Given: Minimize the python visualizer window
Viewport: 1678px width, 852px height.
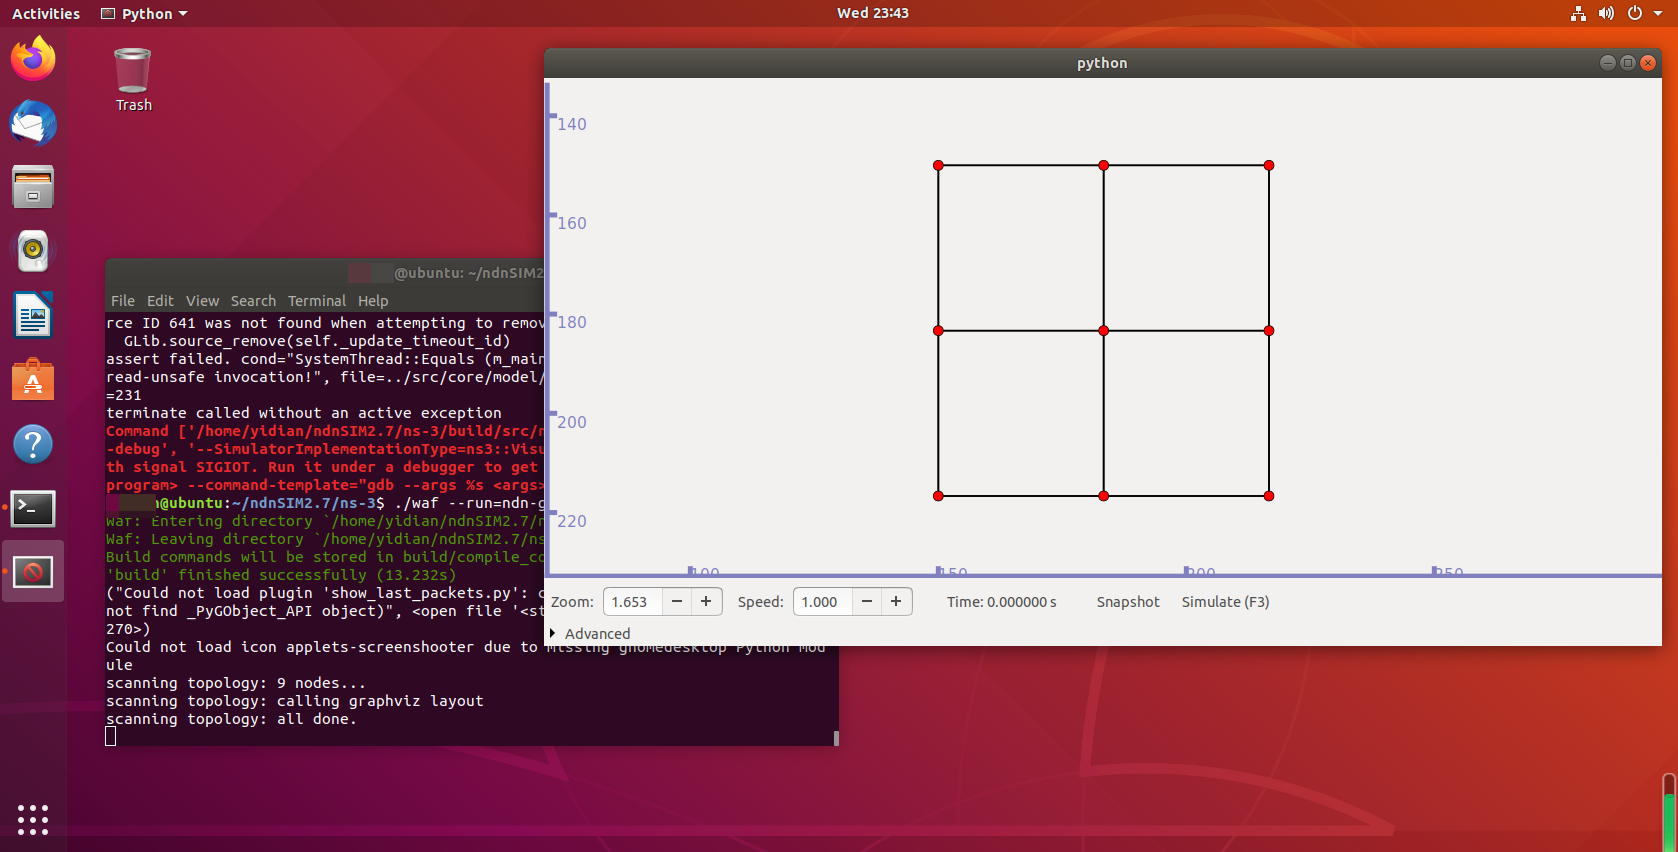Looking at the screenshot, I should tap(1608, 63).
